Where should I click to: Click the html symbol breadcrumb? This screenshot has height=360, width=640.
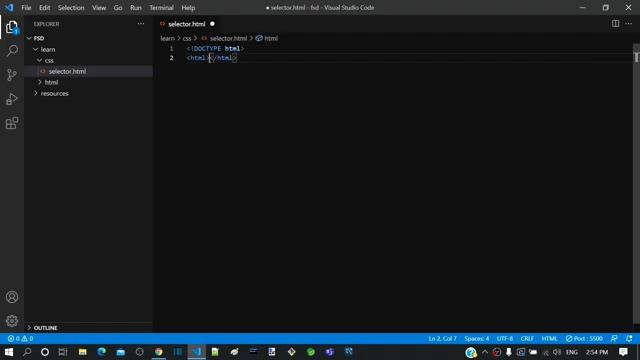click(x=267, y=38)
